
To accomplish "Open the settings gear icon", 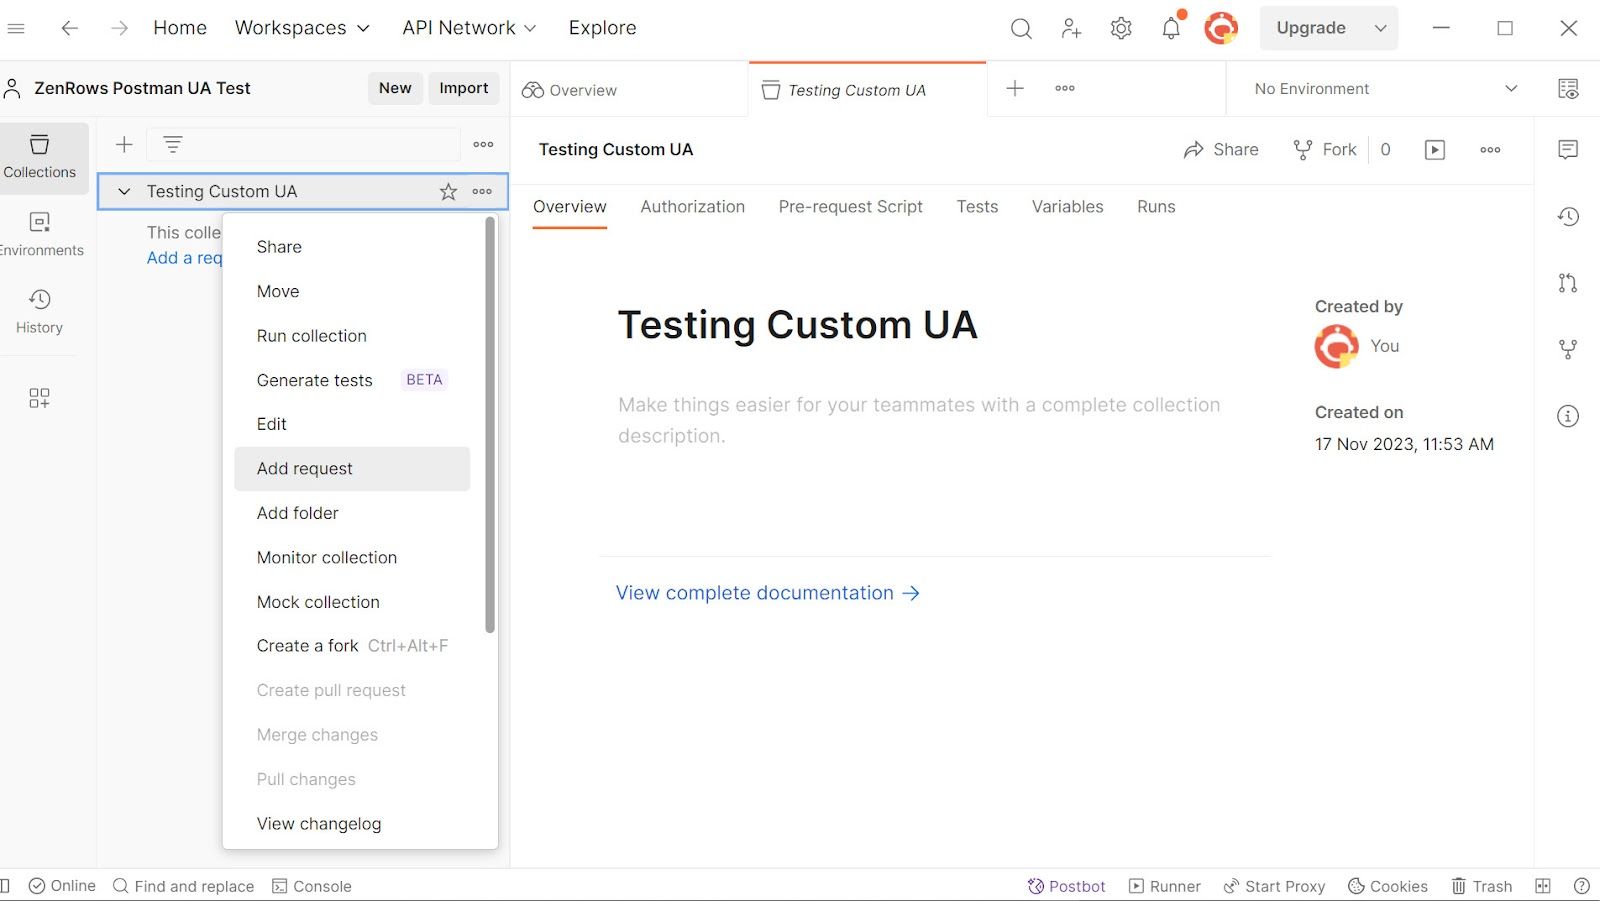I will click(1121, 28).
